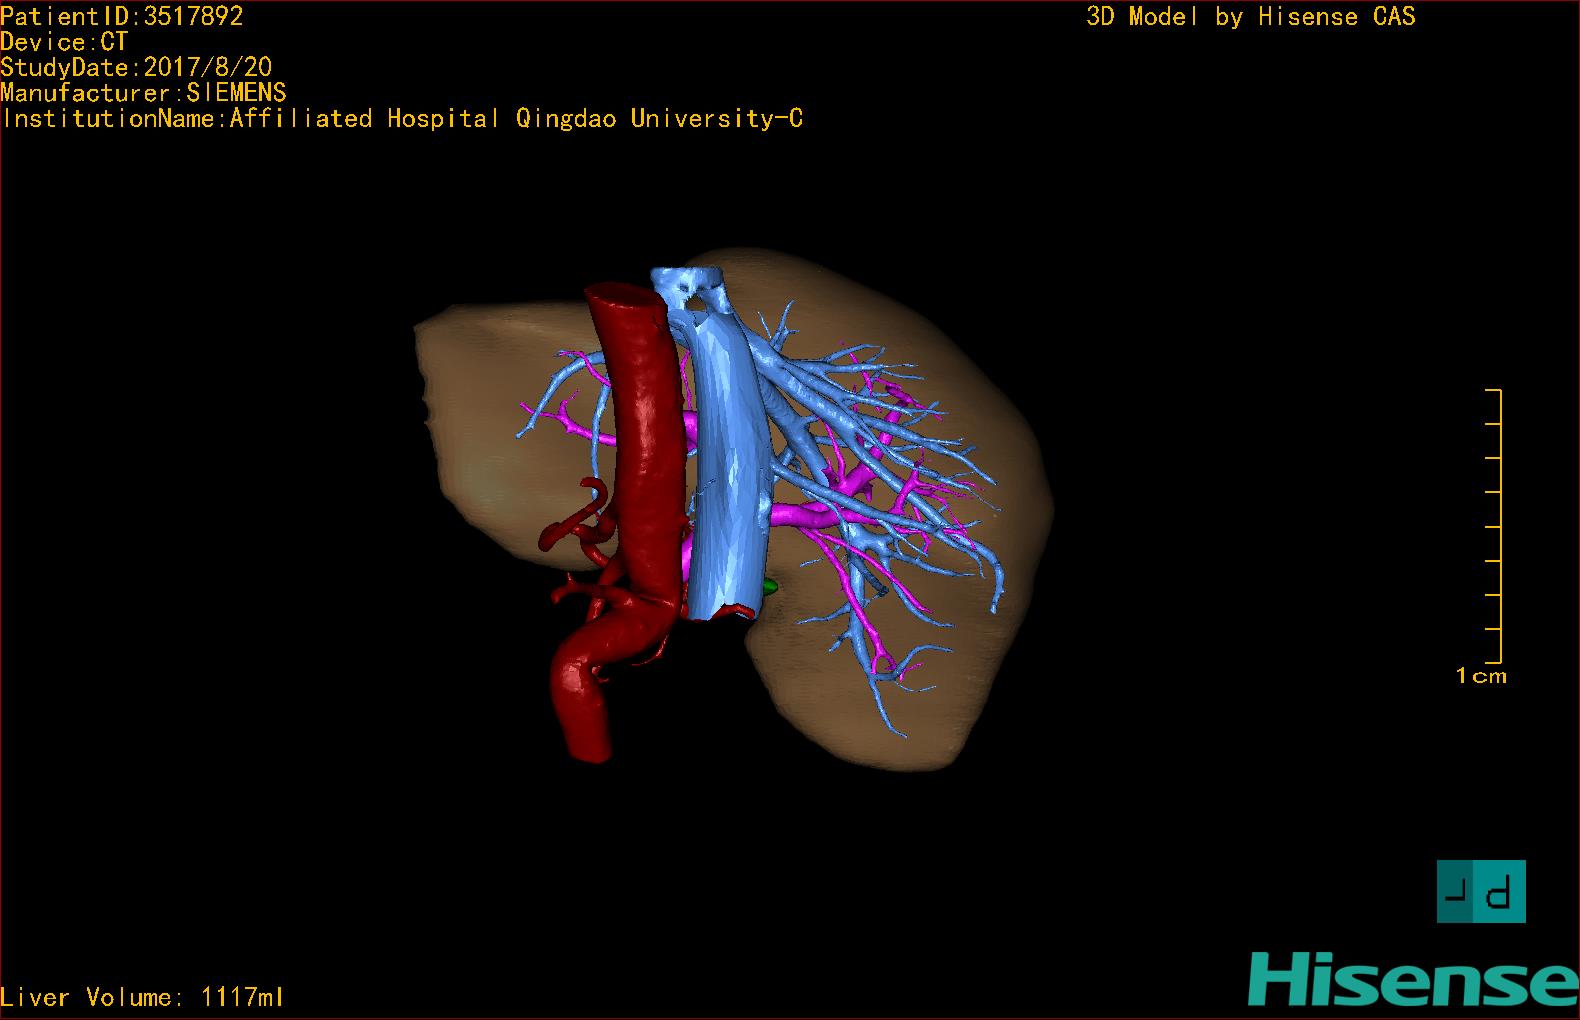
Task: Click the Hisense logo
Action: [x=1413, y=978]
